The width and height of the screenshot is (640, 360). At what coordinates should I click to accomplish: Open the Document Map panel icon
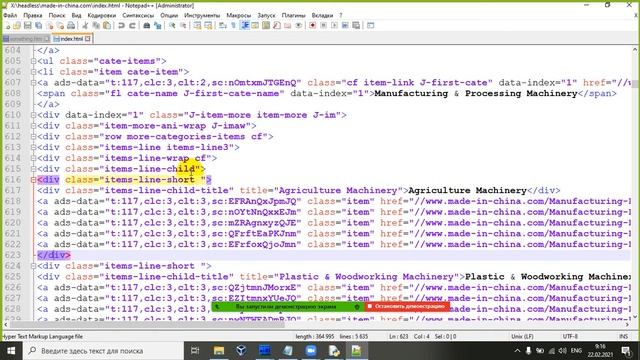tap(266, 25)
